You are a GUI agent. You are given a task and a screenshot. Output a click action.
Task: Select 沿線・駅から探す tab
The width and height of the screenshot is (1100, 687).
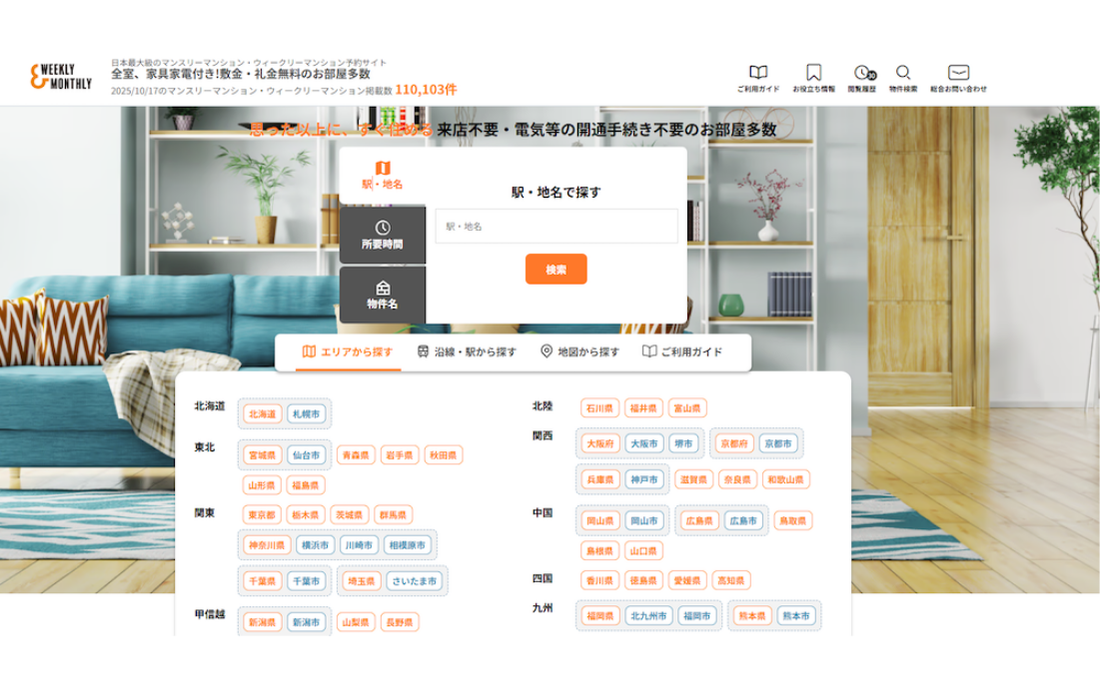pos(466,352)
